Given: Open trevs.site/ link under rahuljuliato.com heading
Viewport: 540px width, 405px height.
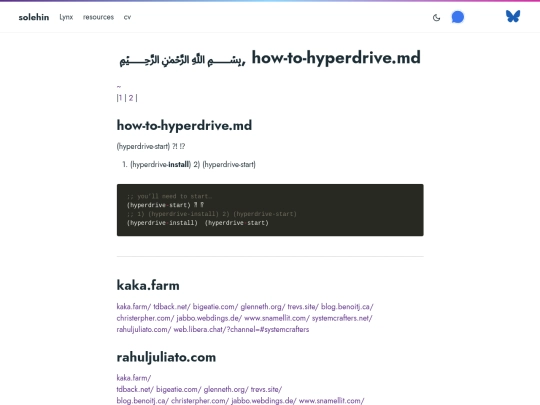Looking at the screenshot, I should (x=266, y=389).
